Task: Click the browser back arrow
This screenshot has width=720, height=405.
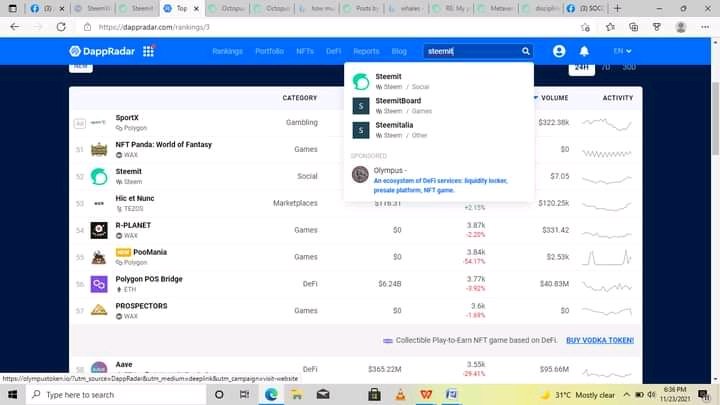Action: (15, 27)
